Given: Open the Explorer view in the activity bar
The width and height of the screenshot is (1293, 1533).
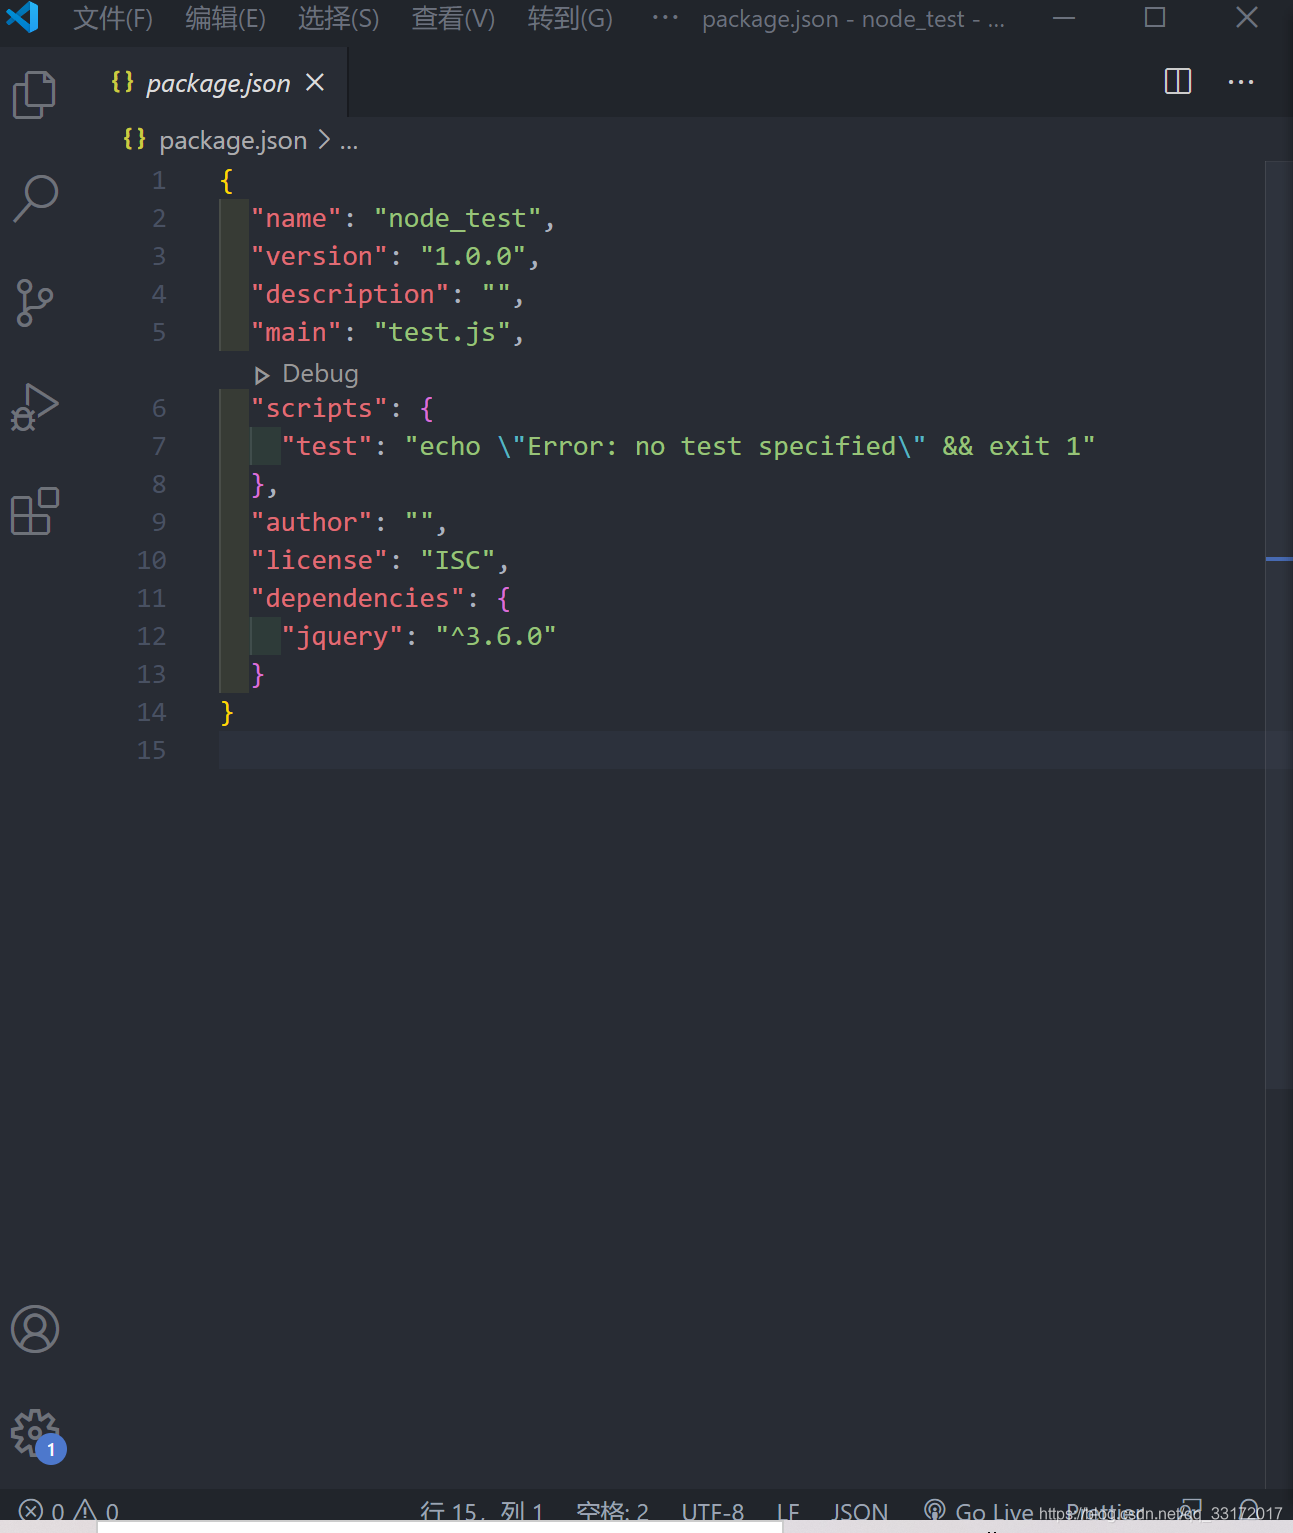Looking at the screenshot, I should (35, 94).
